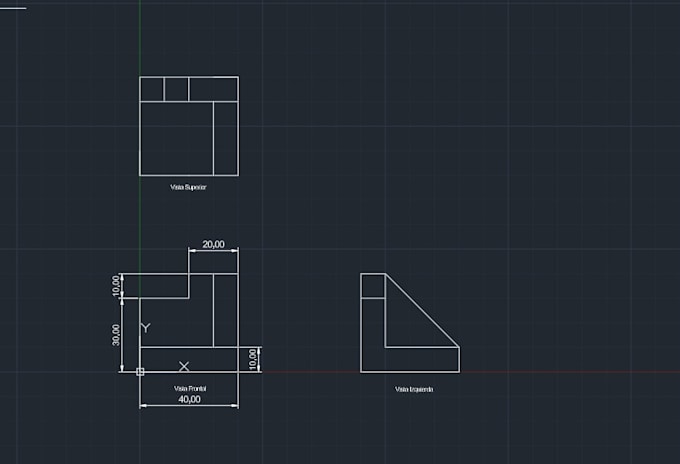Pick the Vista Izquierda label
This screenshot has width=680, height=464.
[x=414, y=389]
